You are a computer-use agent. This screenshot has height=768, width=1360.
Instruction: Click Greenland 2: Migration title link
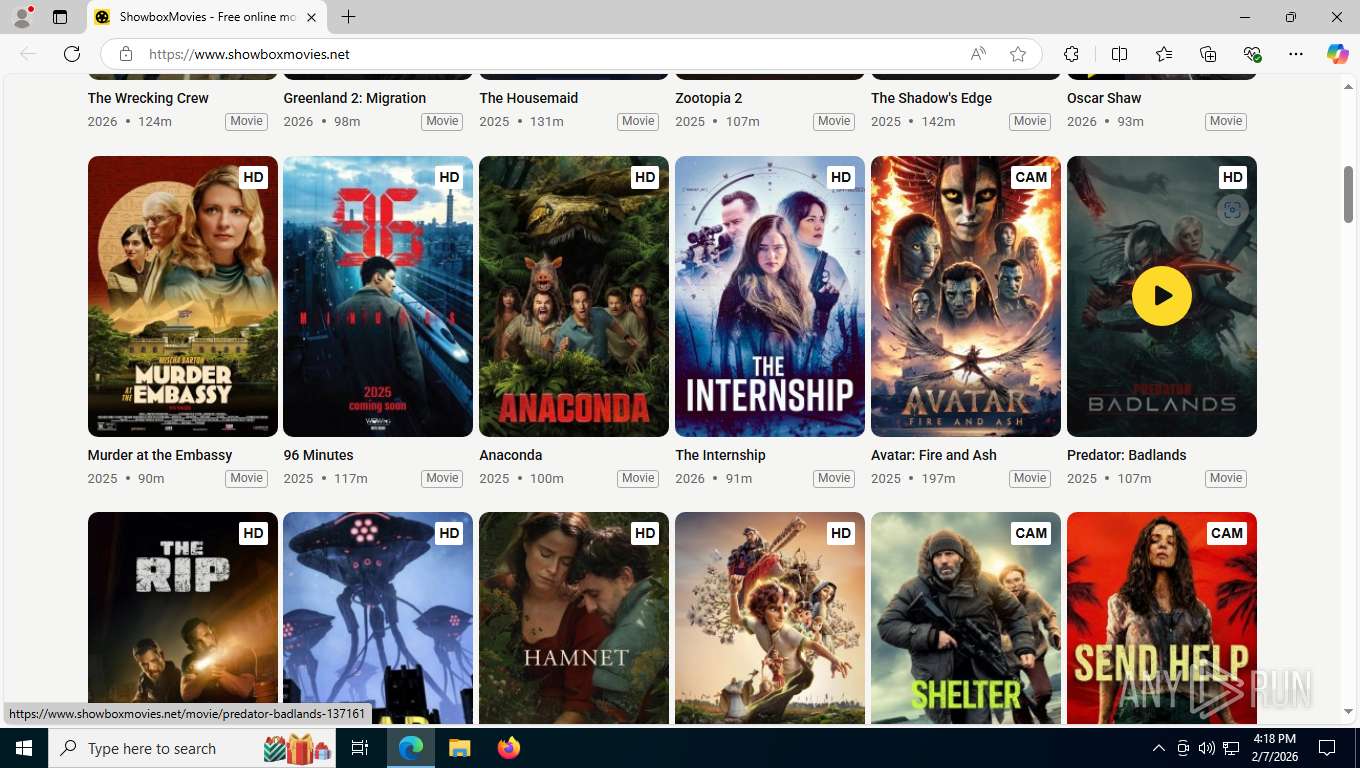[355, 98]
